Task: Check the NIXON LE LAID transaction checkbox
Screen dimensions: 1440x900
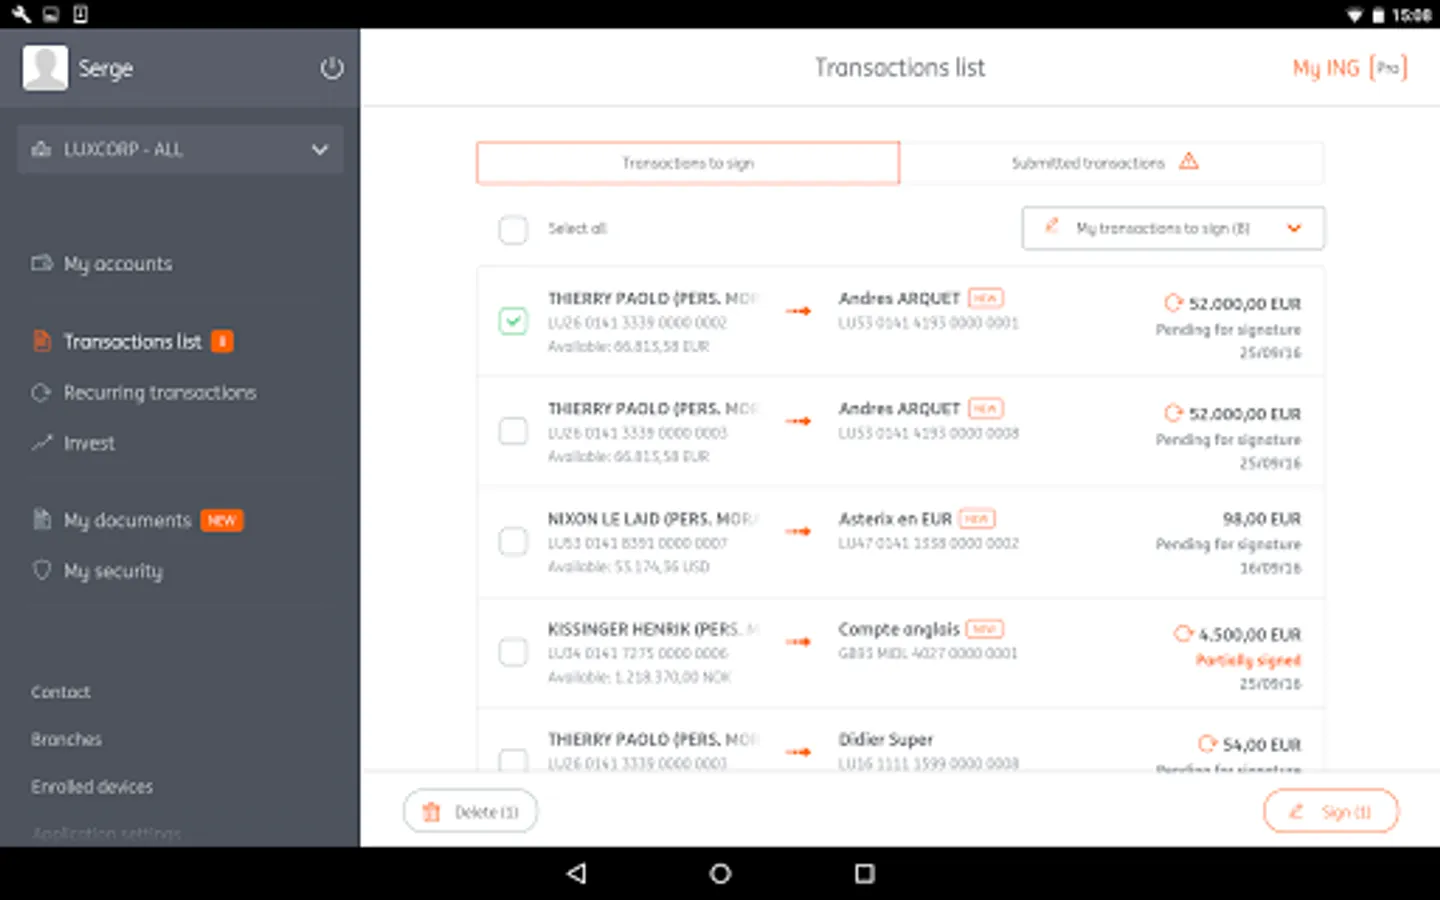Action: 513,541
